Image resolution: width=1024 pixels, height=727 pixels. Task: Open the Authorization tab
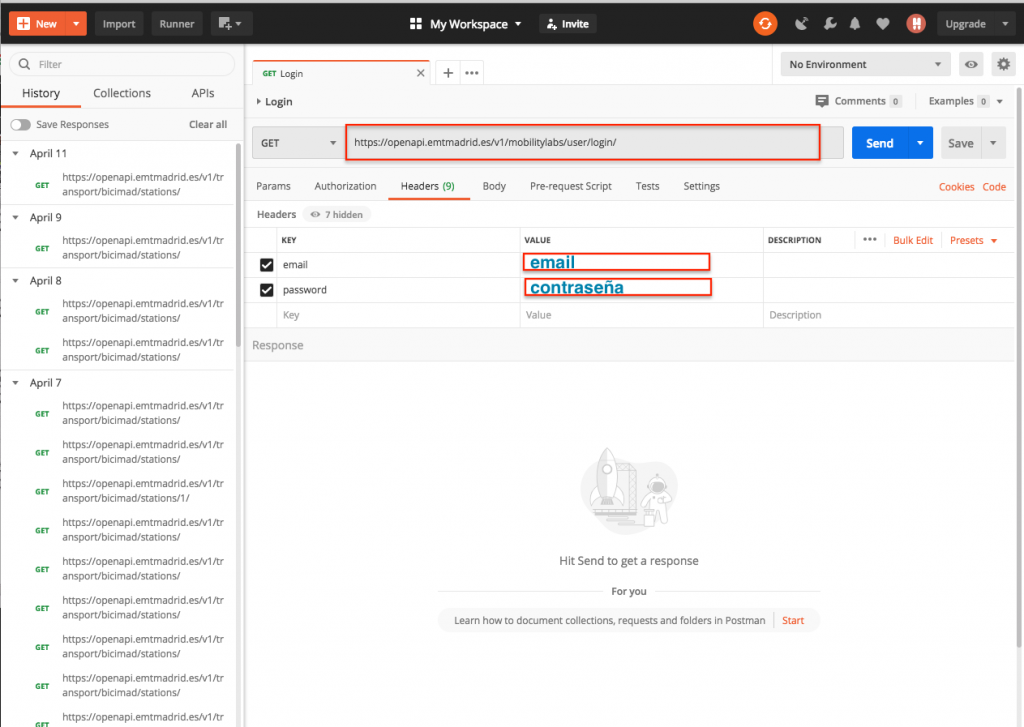pyautogui.click(x=345, y=186)
